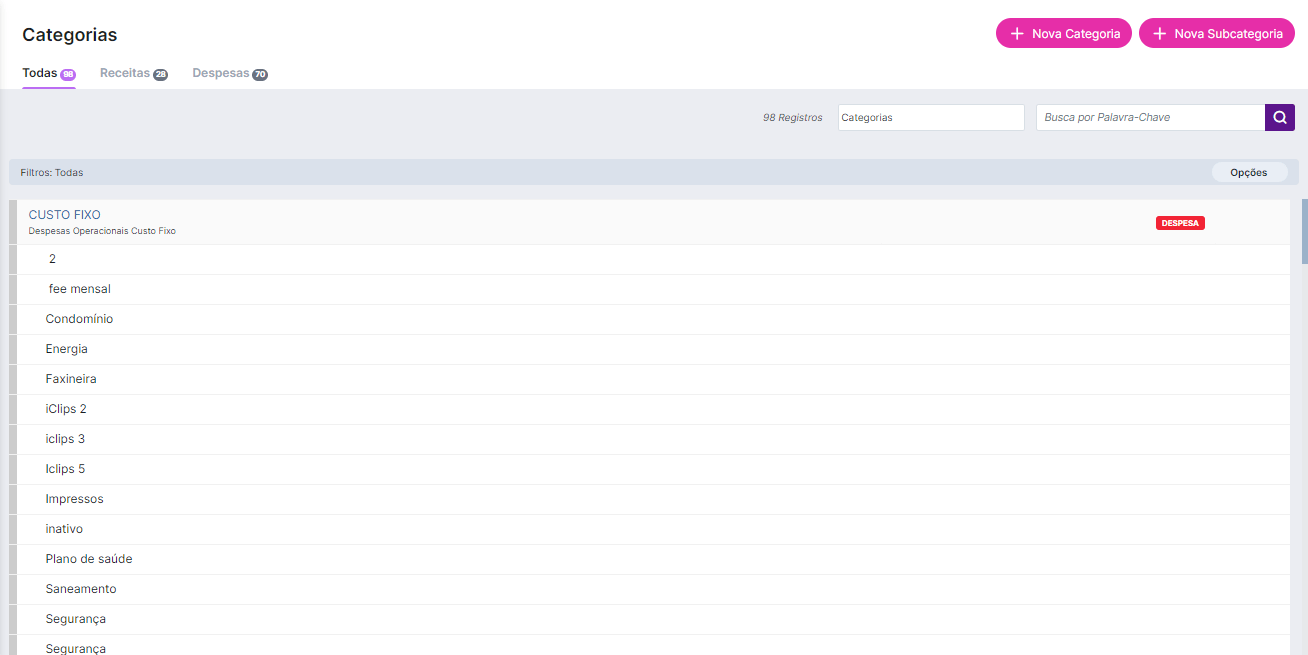Image resolution: width=1308 pixels, height=655 pixels.
Task: Click the drag handle next to Energia
Action: 11,348
